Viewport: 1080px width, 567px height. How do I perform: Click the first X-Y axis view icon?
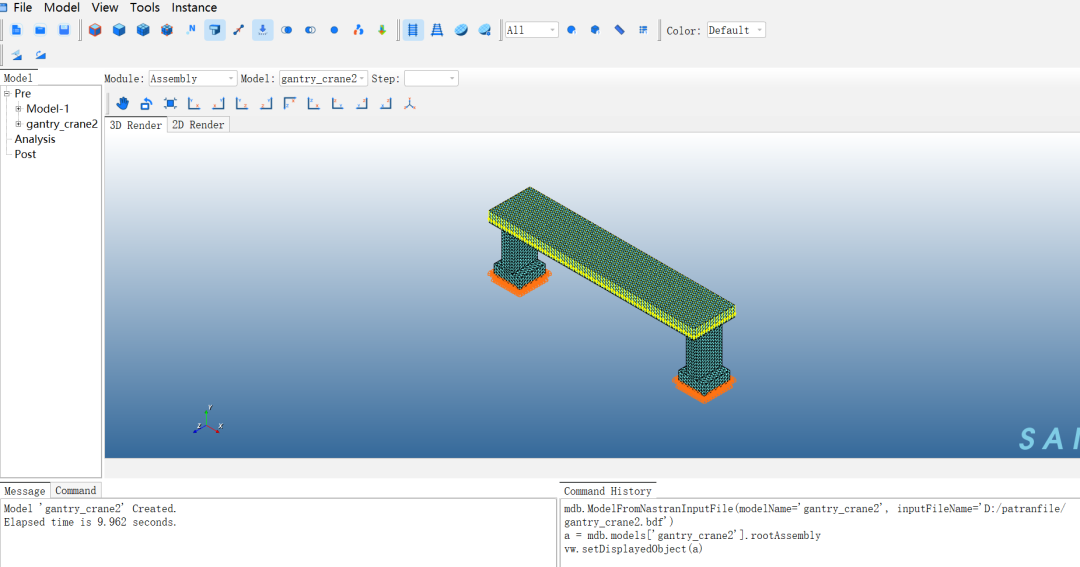point(194,103)
